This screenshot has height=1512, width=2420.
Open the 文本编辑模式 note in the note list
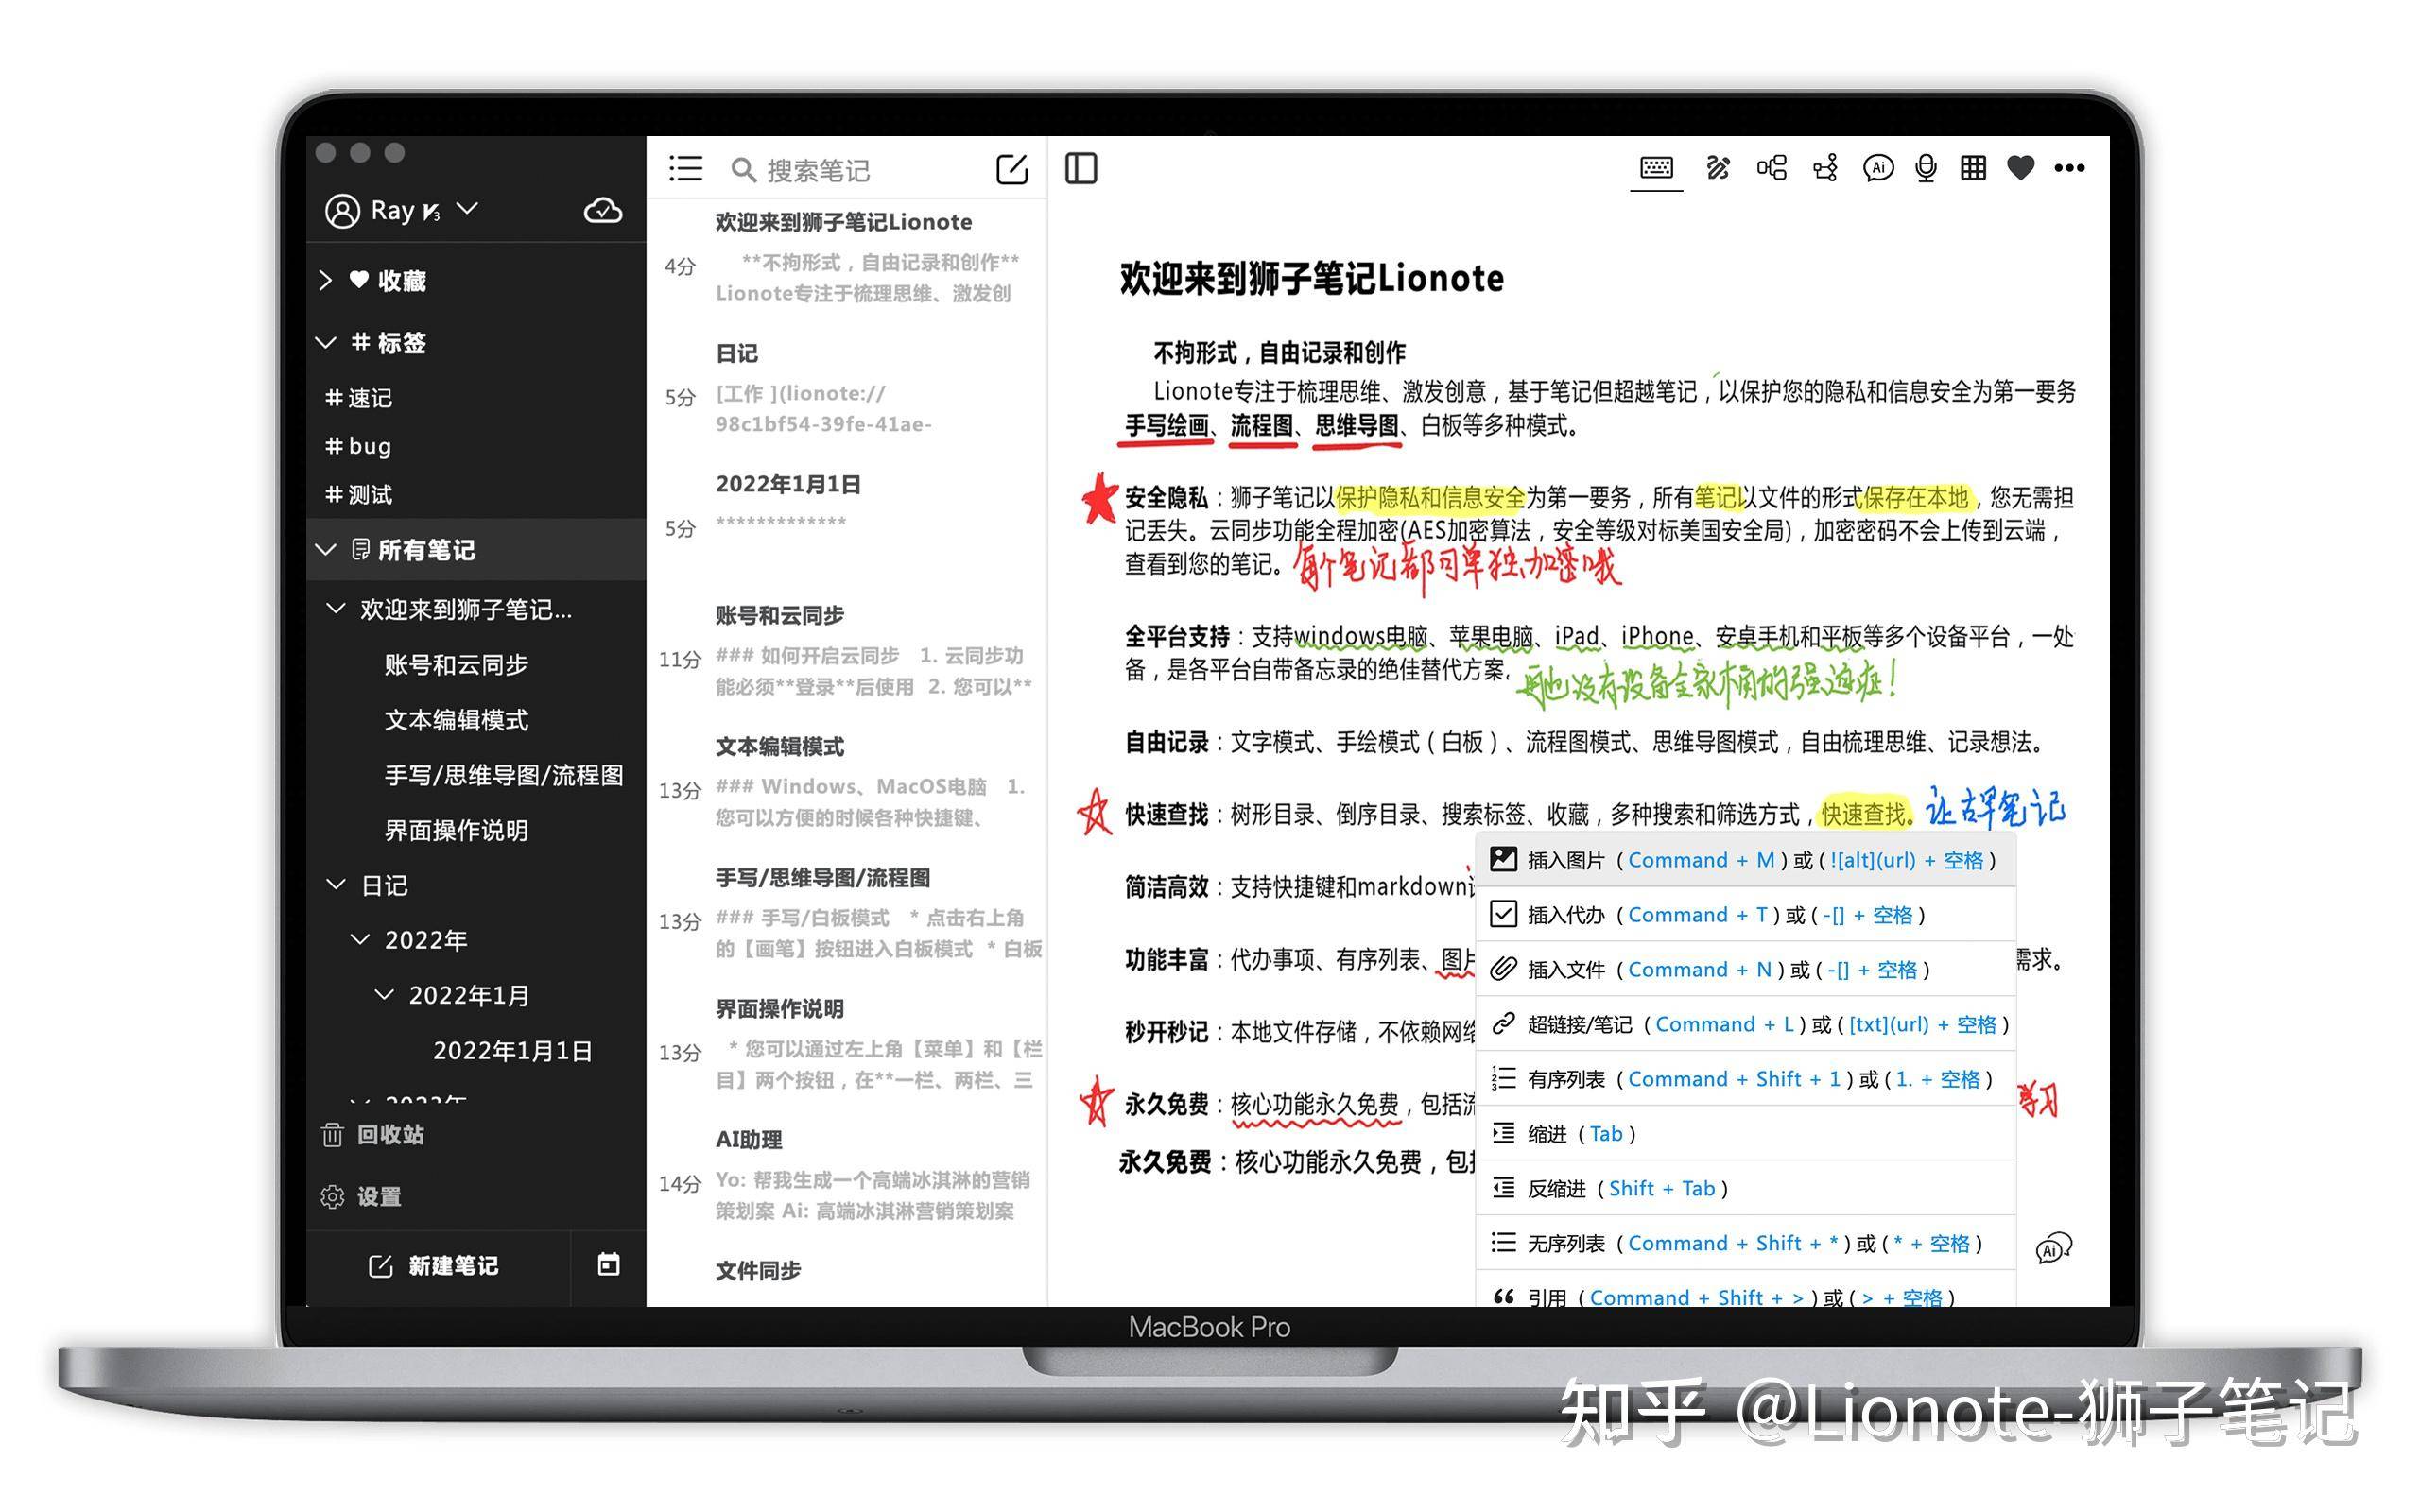pos(848,781)
